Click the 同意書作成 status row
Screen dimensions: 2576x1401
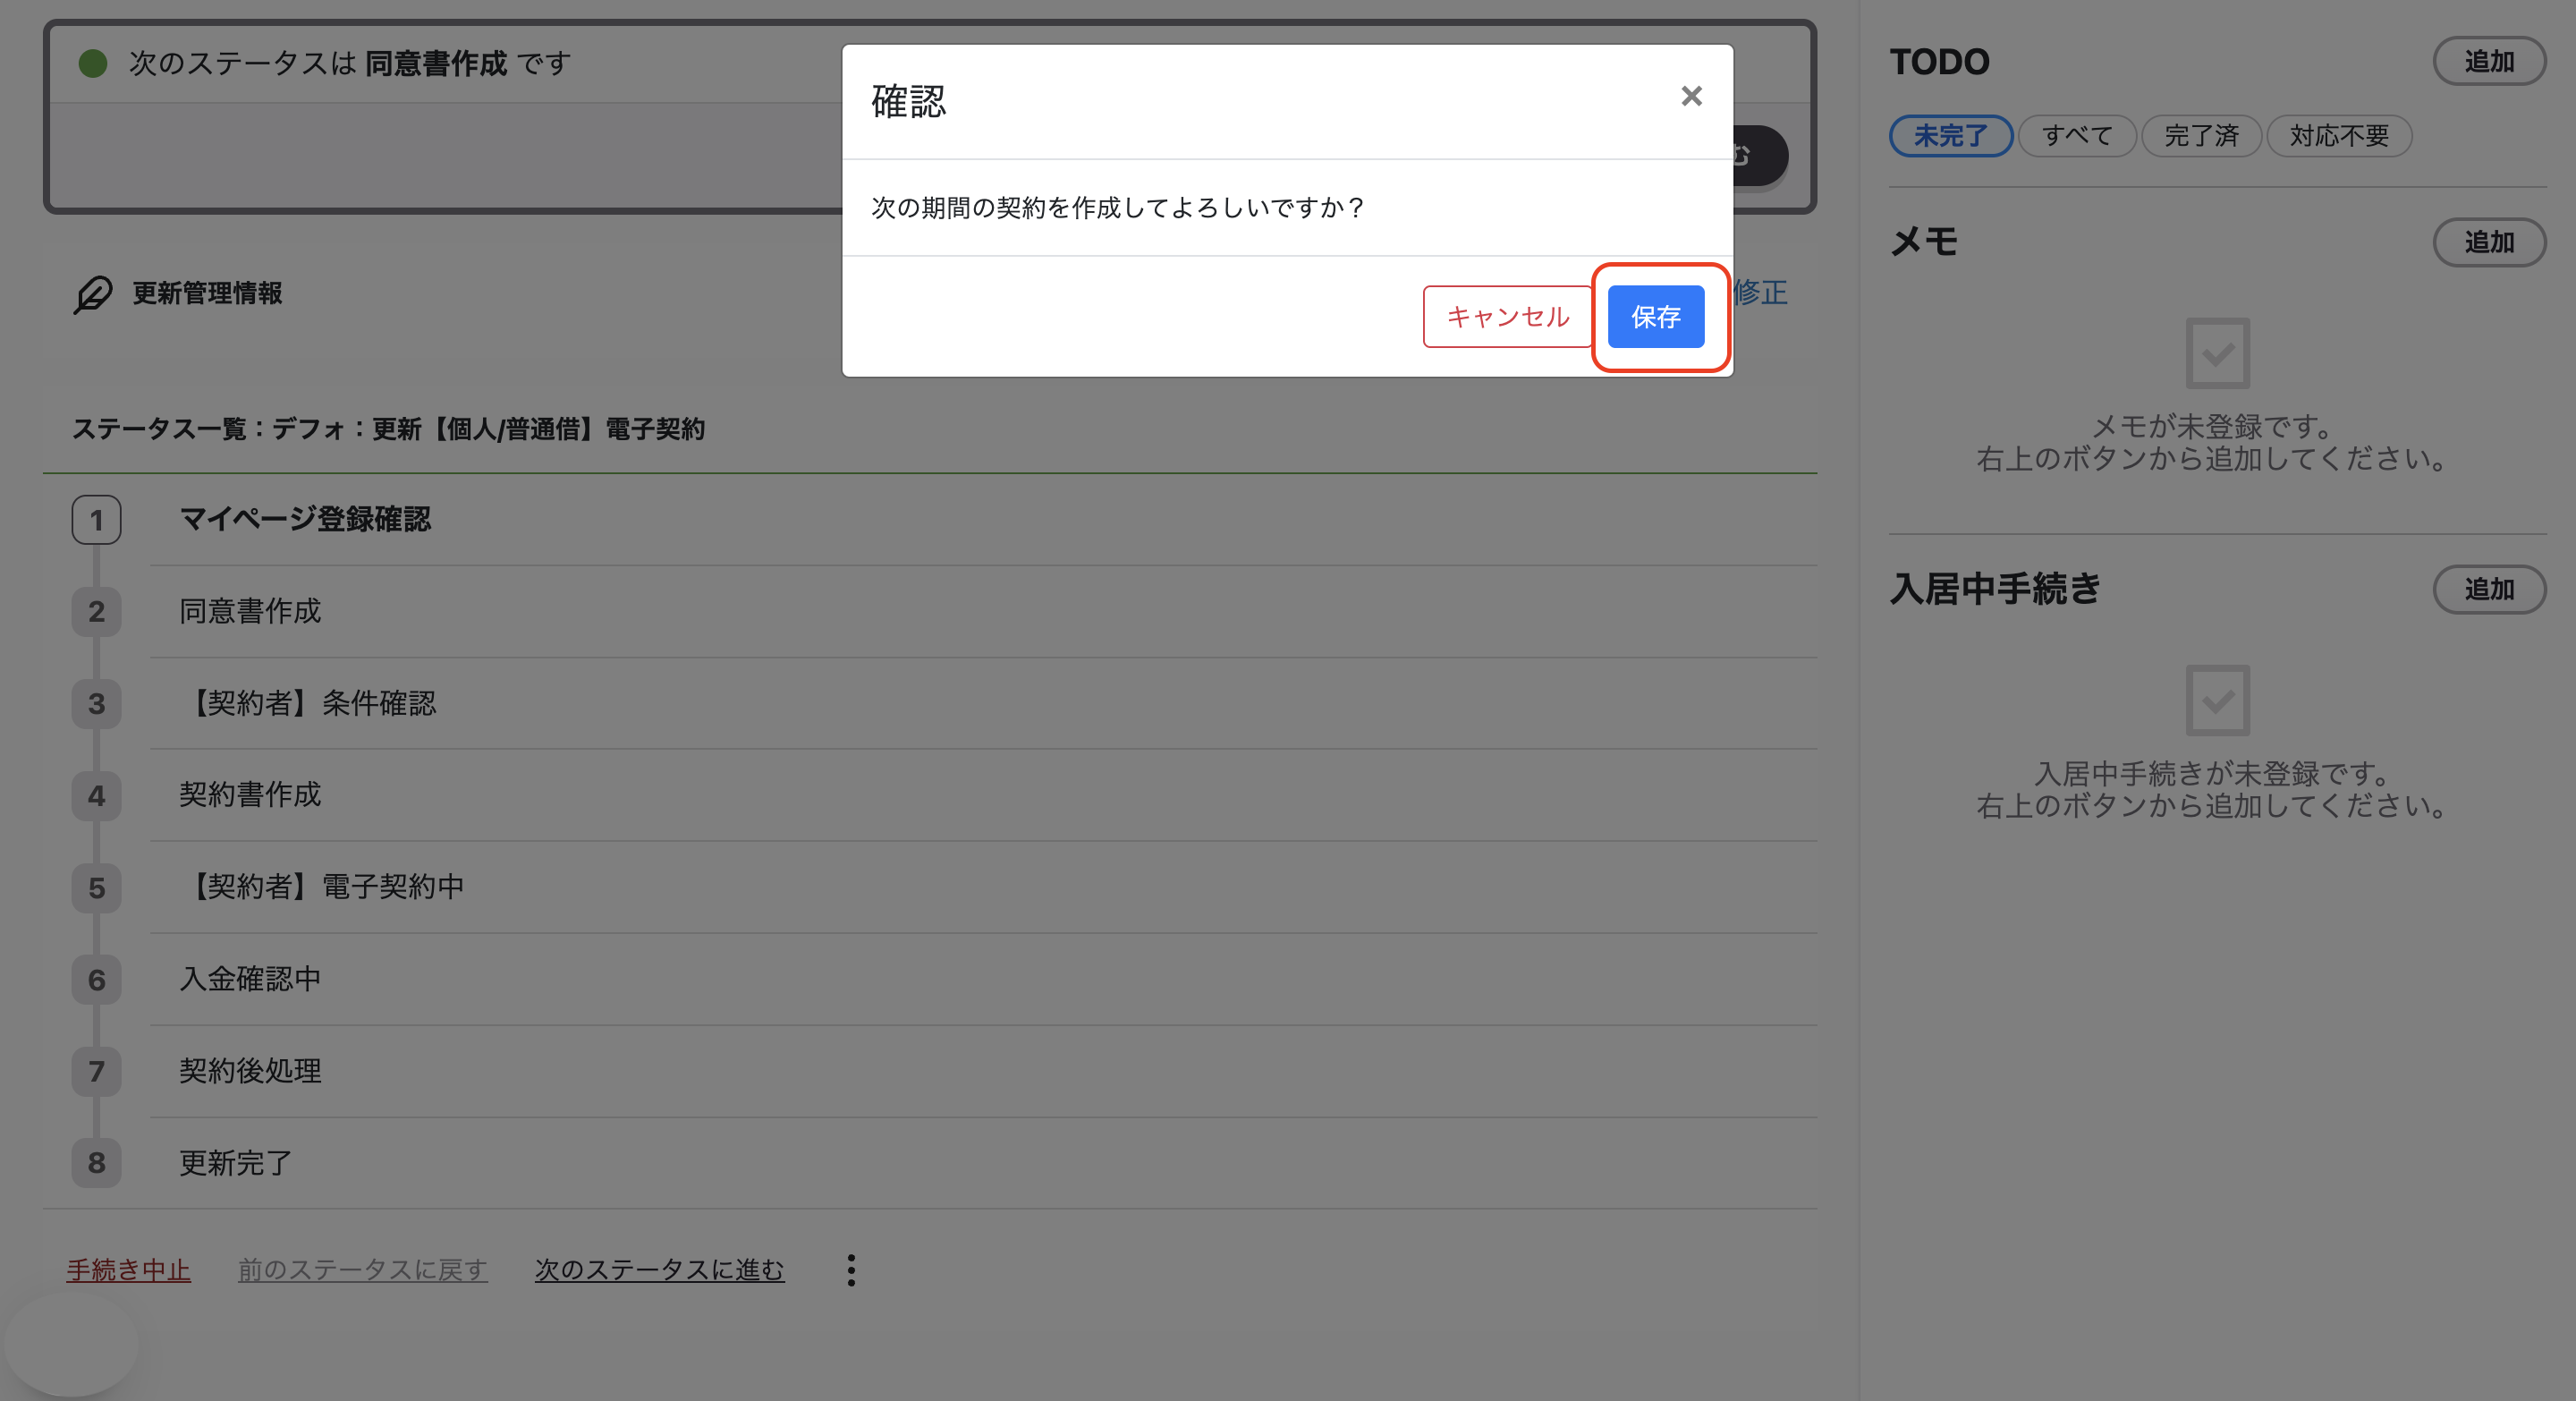[x=983, y=612]
